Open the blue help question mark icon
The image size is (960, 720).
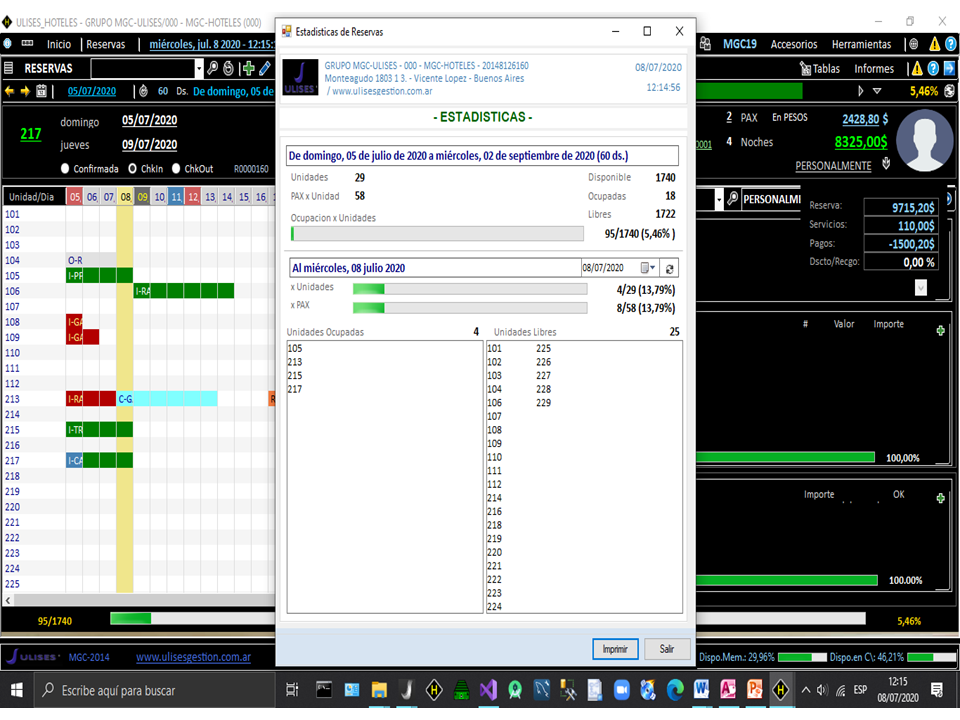pos(933,68)
